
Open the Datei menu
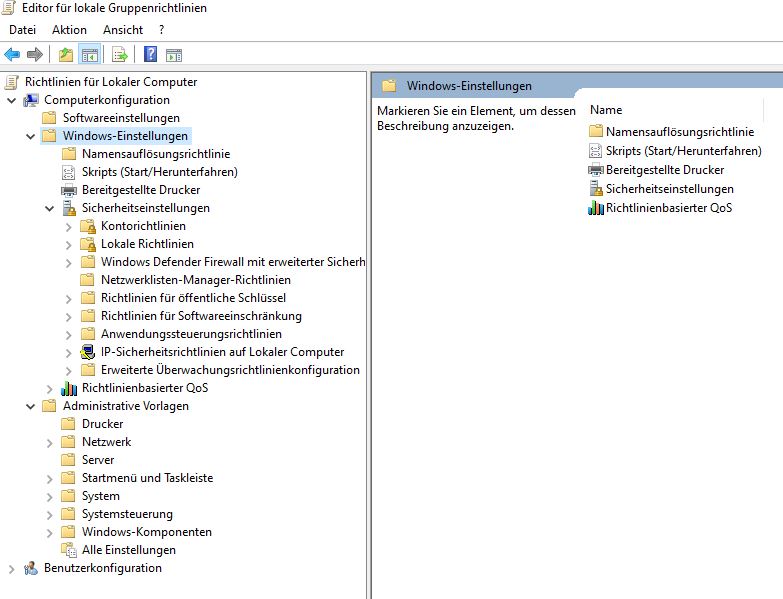tap(22, 30)
